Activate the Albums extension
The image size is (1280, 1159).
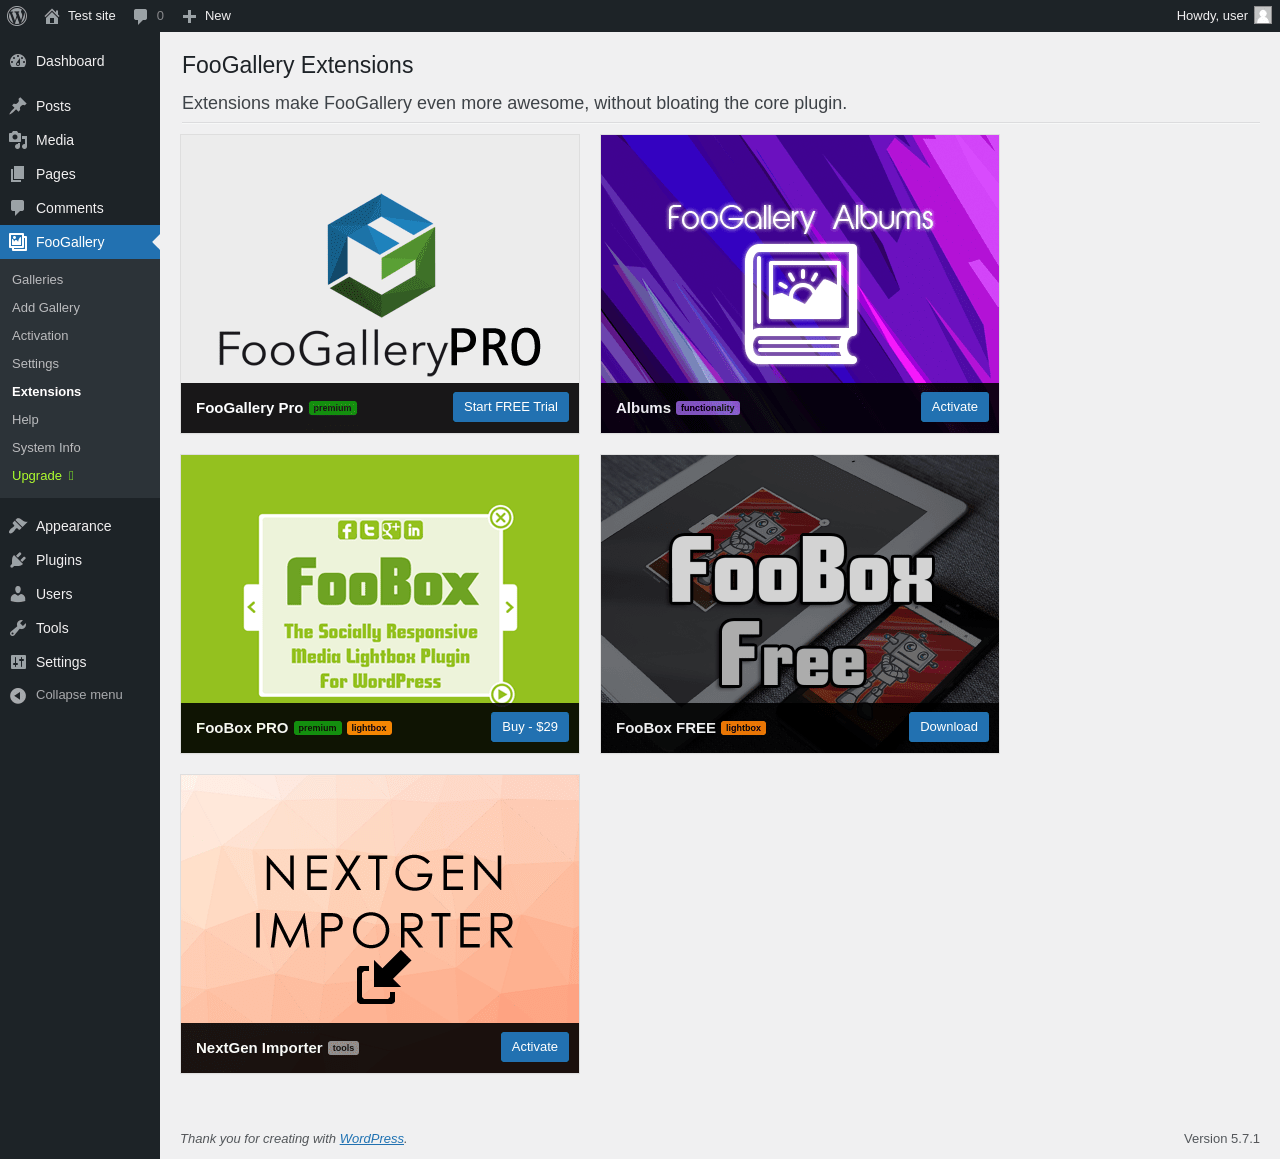coord(954,407)
